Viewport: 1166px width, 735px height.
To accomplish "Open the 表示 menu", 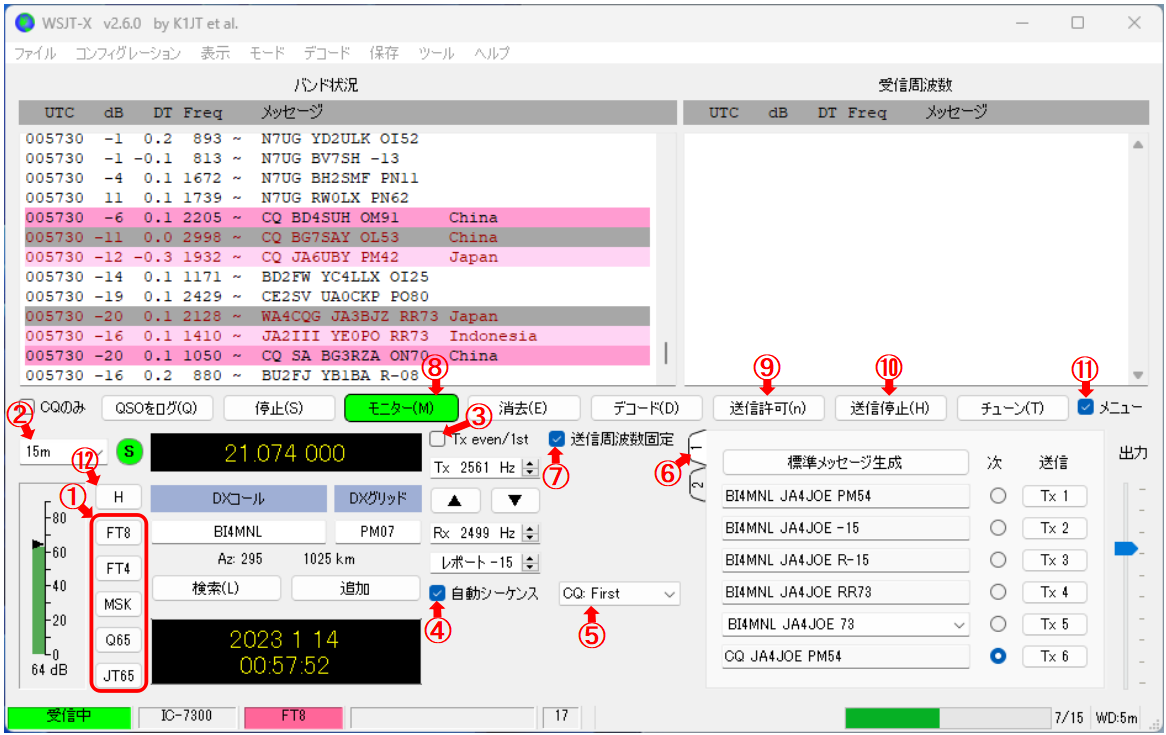I will click(x=216, y=54).
